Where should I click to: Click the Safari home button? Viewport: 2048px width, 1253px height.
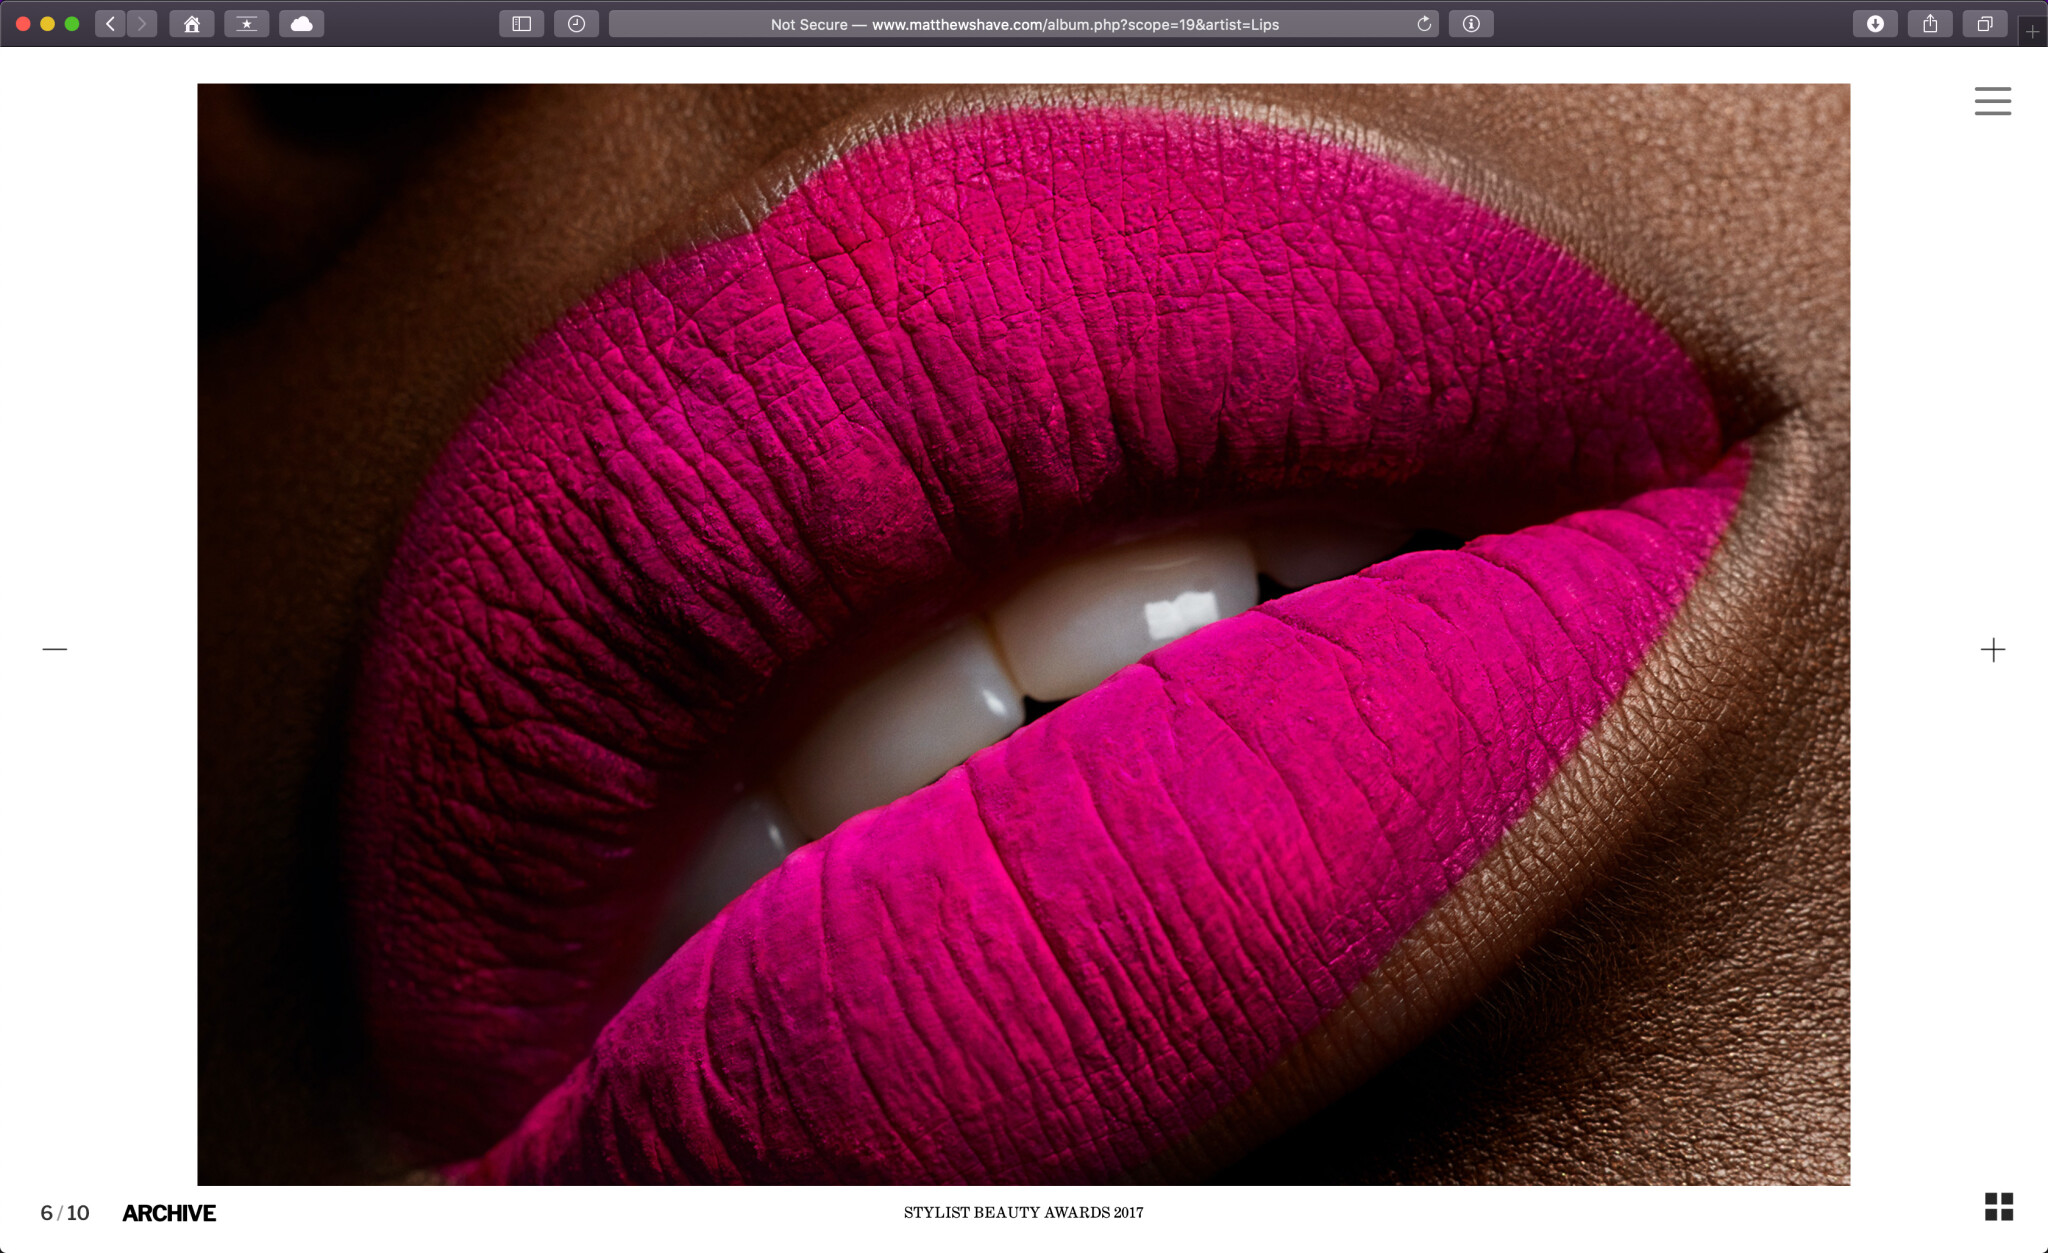(x=191, y=24)
